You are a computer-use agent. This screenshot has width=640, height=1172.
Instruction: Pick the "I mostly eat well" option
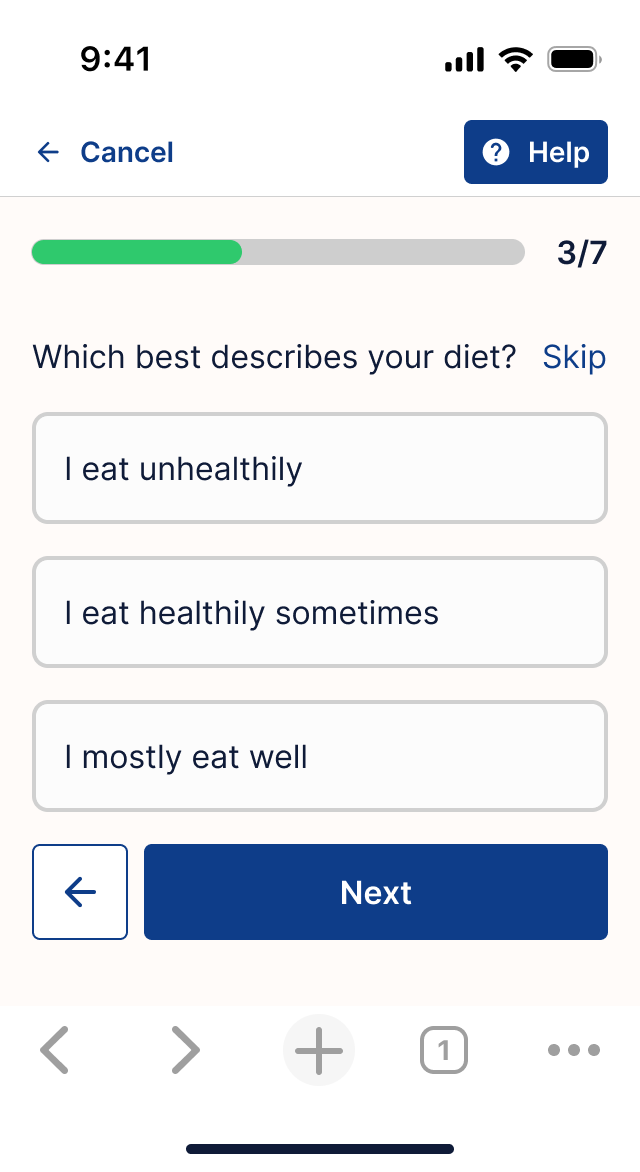tap(320, 756)
